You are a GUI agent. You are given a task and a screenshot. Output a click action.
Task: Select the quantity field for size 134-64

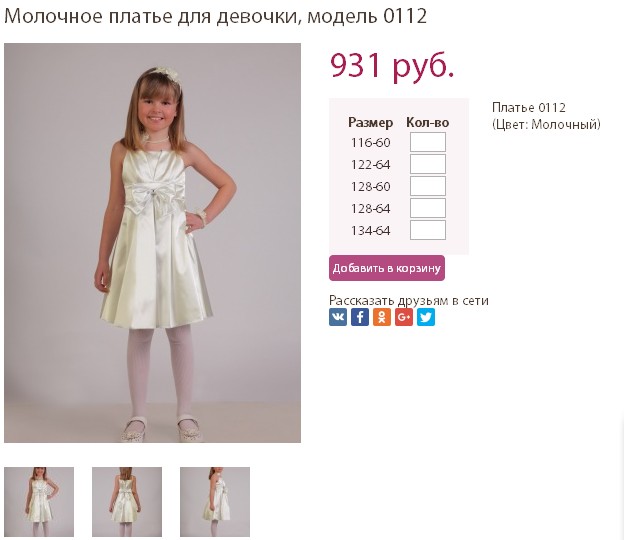pos(428,230)
